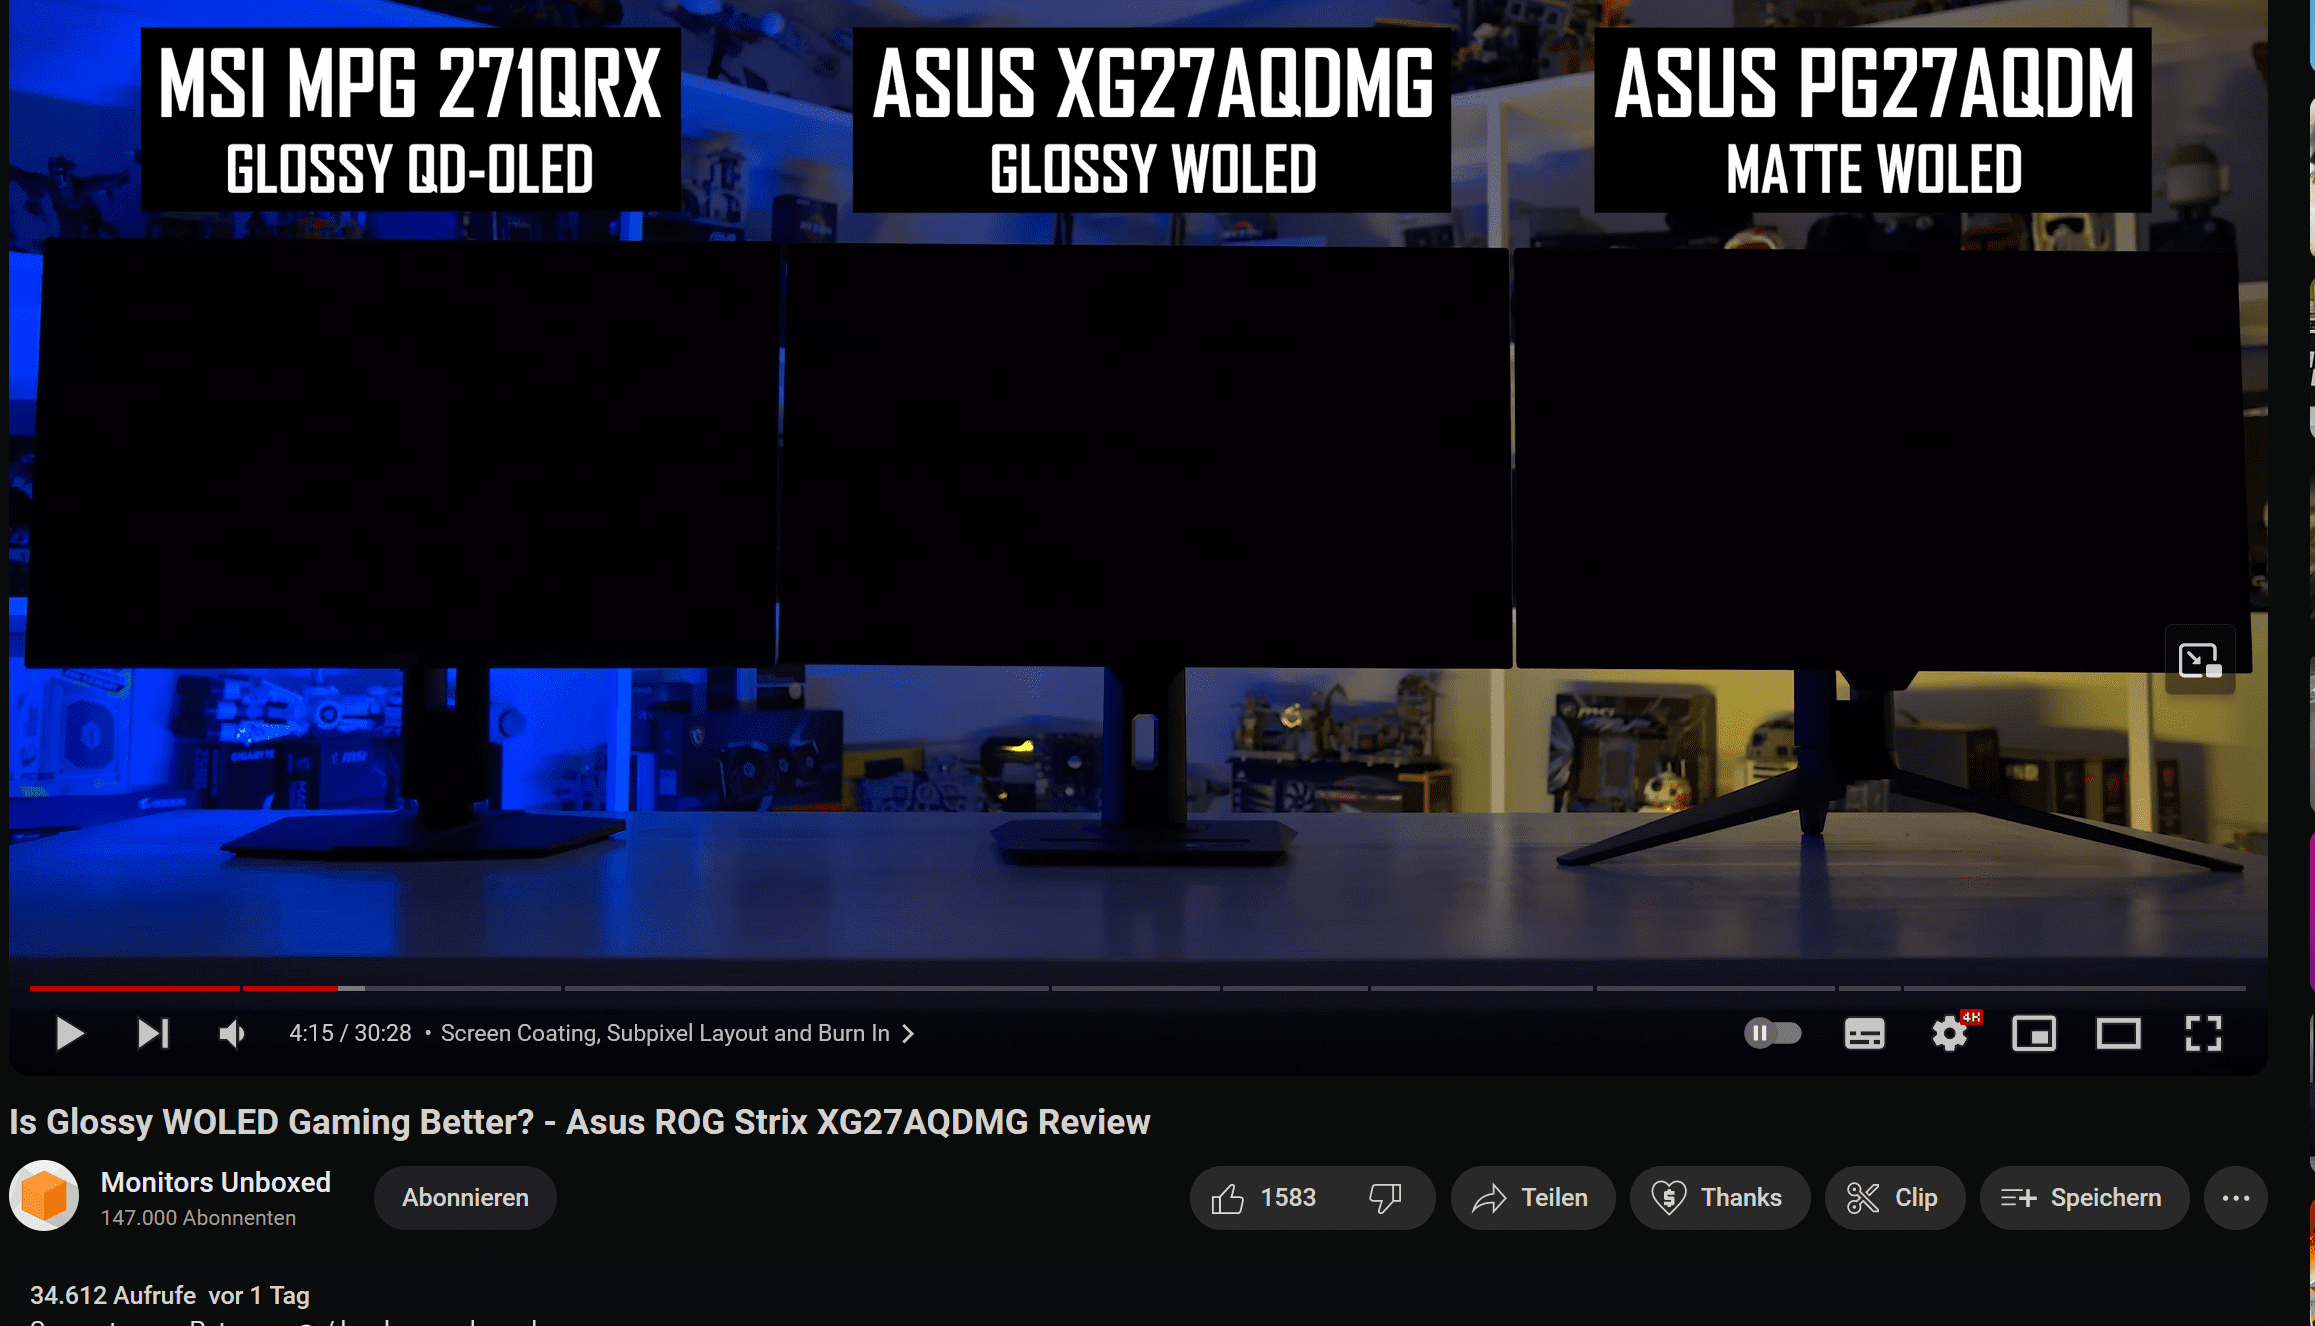The width and height of the screenshot is (2315, 1326).
Task: Click the 34.612 Aufrufe view count
Action: pyautogui.click(x=113, y=1295)
